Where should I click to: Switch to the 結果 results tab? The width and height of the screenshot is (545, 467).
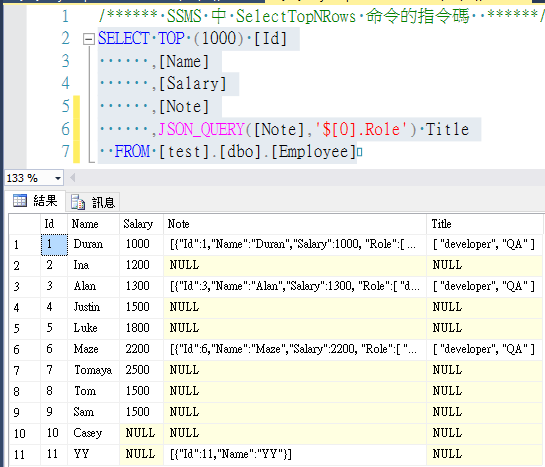[x=35, y=200]
